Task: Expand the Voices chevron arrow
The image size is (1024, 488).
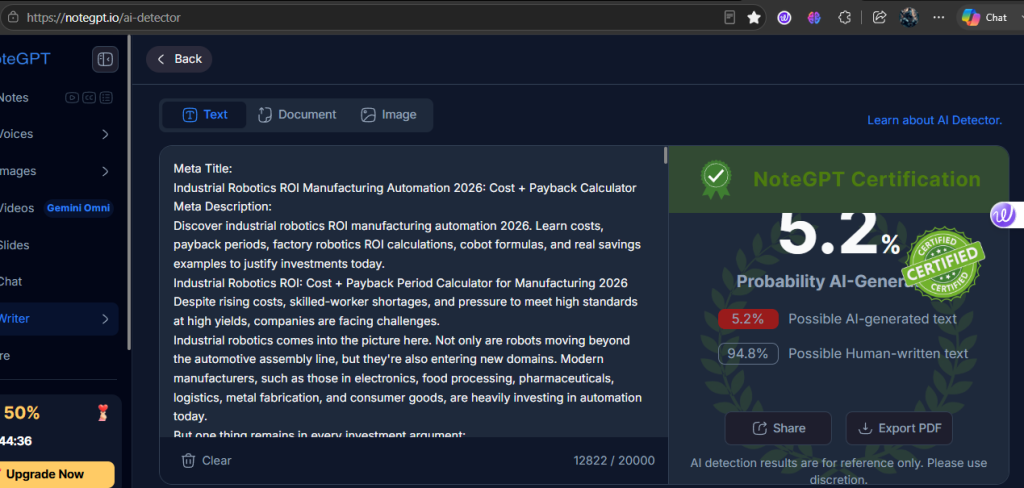Action: click(105, 135)
